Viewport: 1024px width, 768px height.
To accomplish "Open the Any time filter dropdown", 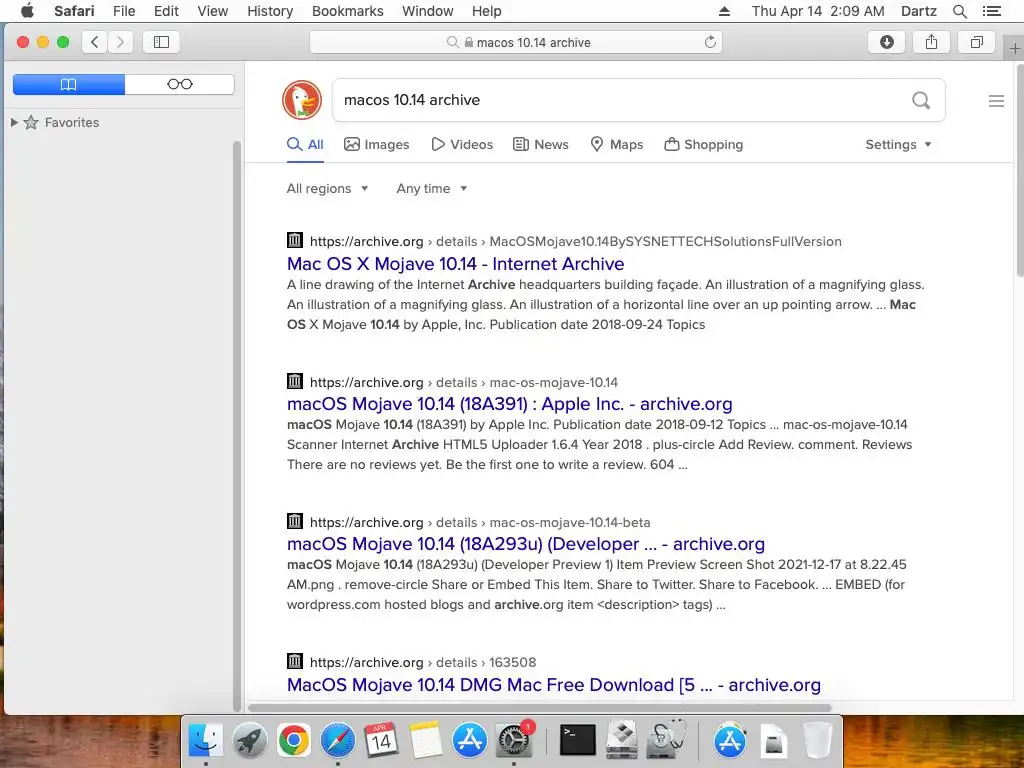I will [x=432, y=189].
